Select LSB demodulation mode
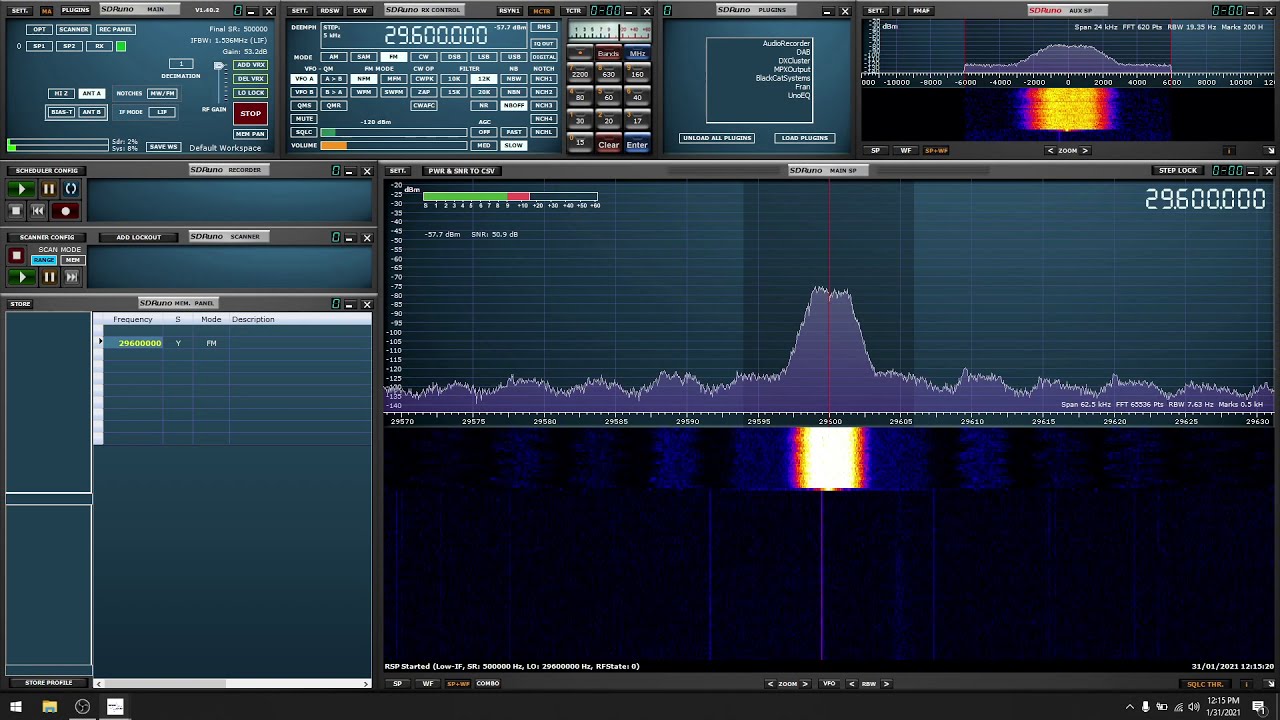Screen dimensions: 1280x720 pos(484,57)
